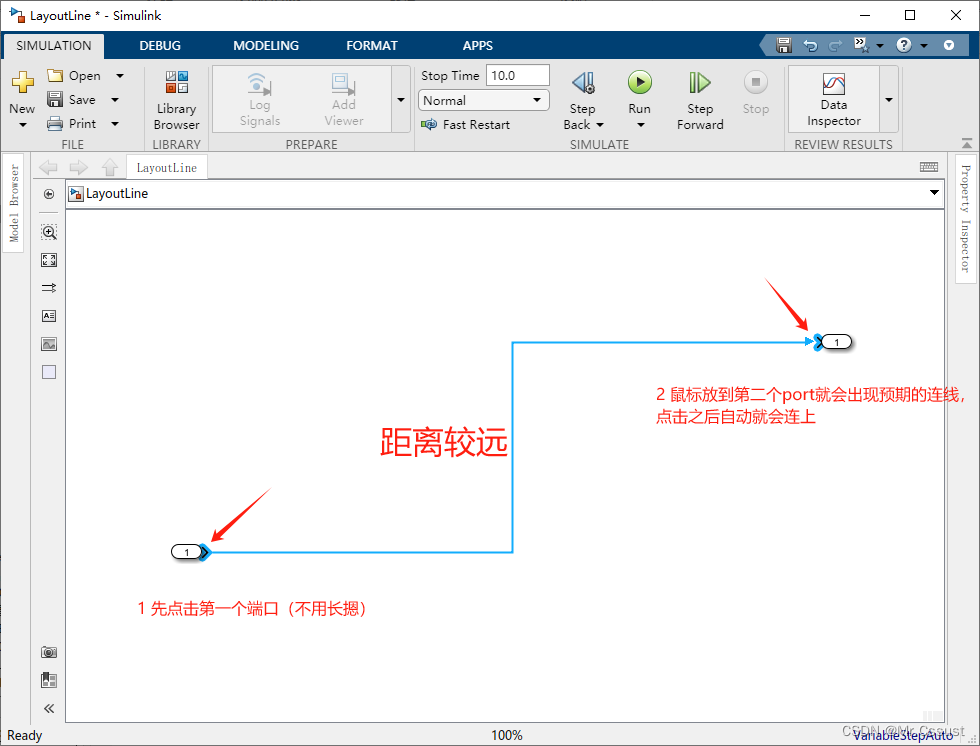This screenshot has height=746, width=980.
Task: Click the 100% zoom indicator
Action: [x=507, y=734]
